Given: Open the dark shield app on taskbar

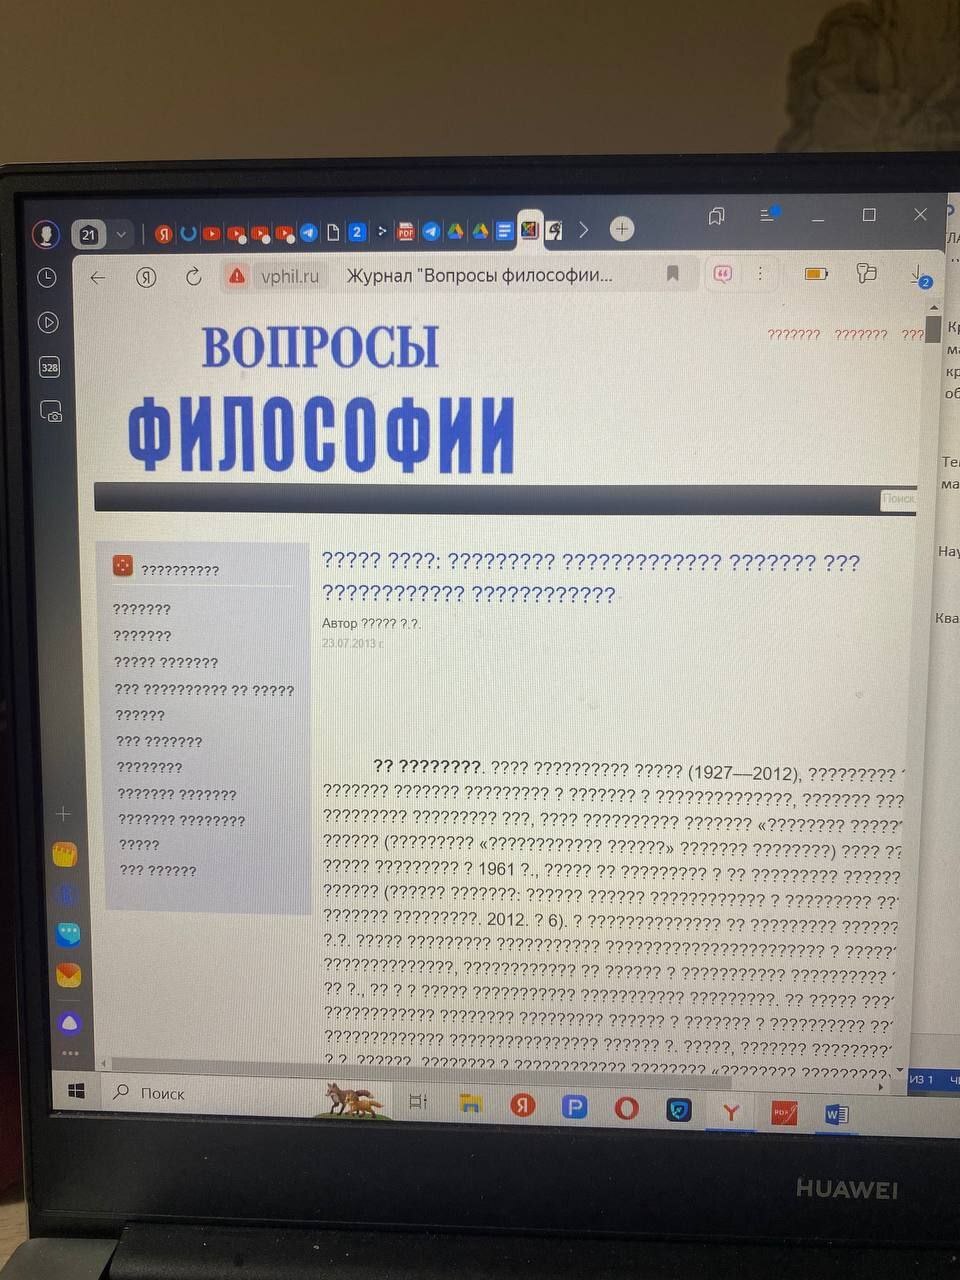Looking at the screenshot, I should pos(679,1109).
